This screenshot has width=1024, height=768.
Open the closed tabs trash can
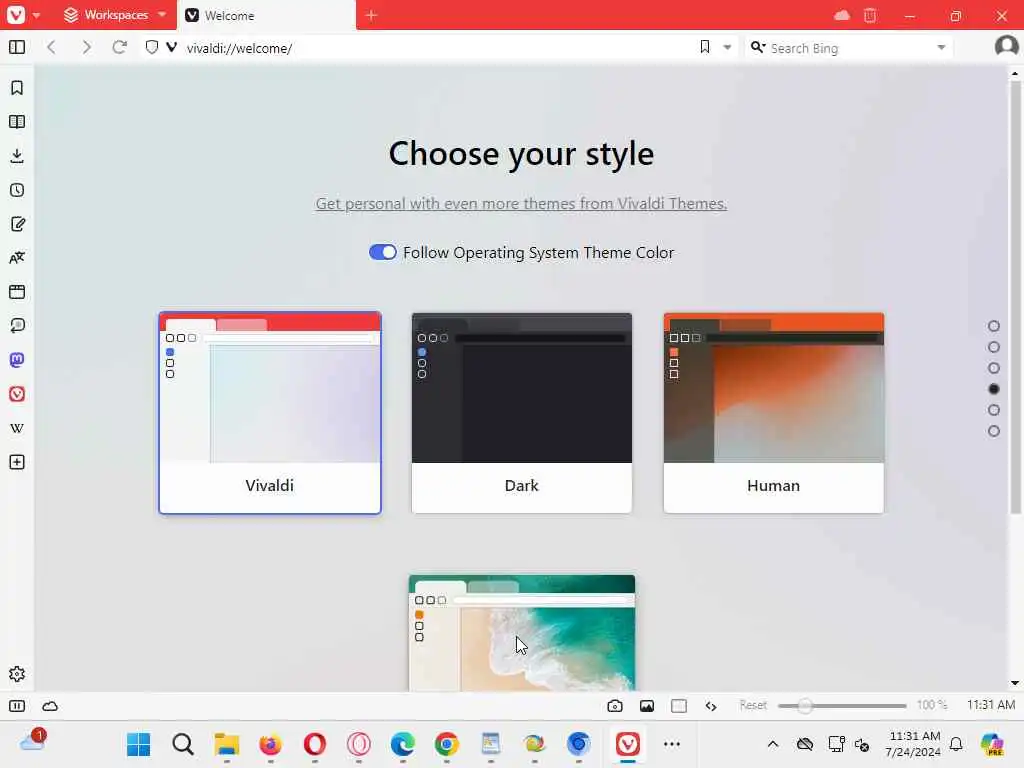click(x=870, y=15)
